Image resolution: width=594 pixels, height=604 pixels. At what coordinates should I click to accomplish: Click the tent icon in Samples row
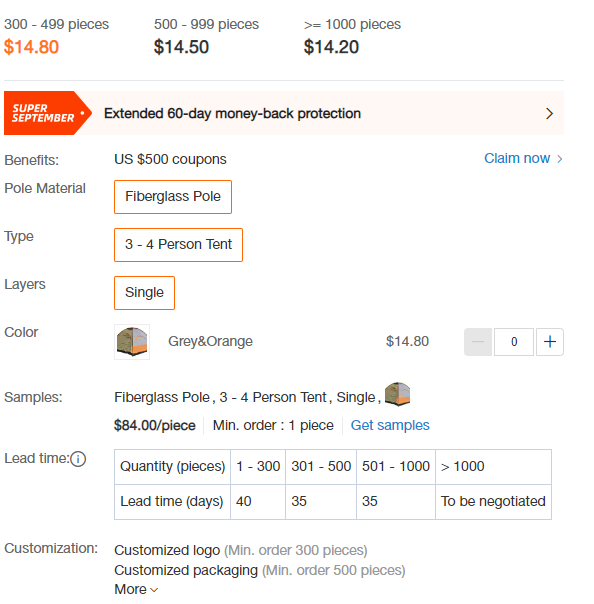[397, 394]
